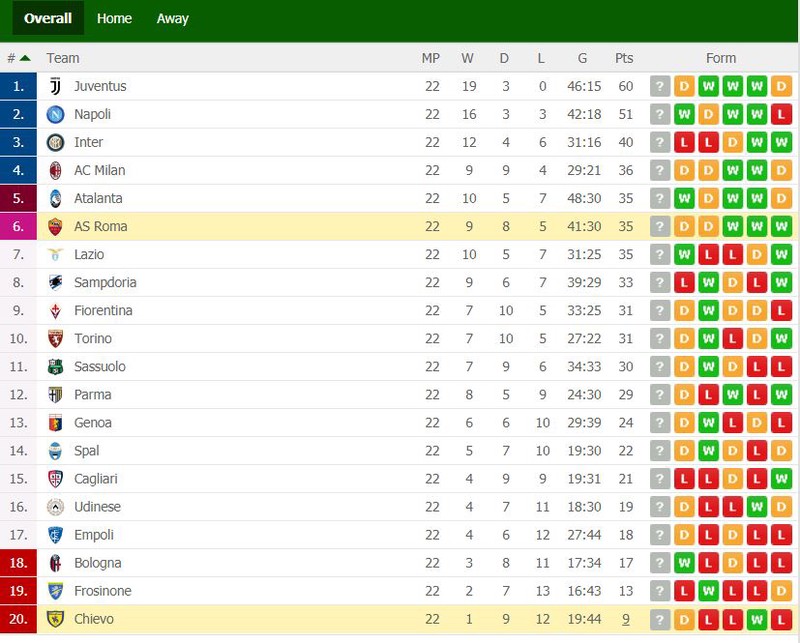
Task: Click the Inter club crest icon
Action: (x=55, y=142)
